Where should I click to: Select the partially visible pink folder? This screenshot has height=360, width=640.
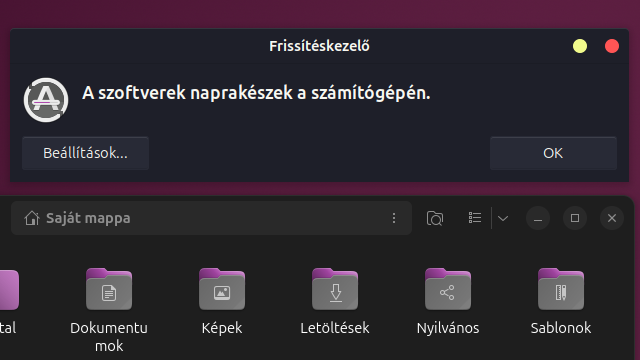point(9,289)
